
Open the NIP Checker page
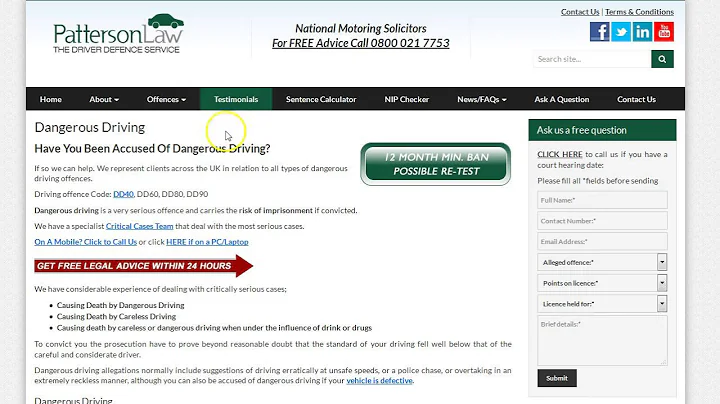407,99
